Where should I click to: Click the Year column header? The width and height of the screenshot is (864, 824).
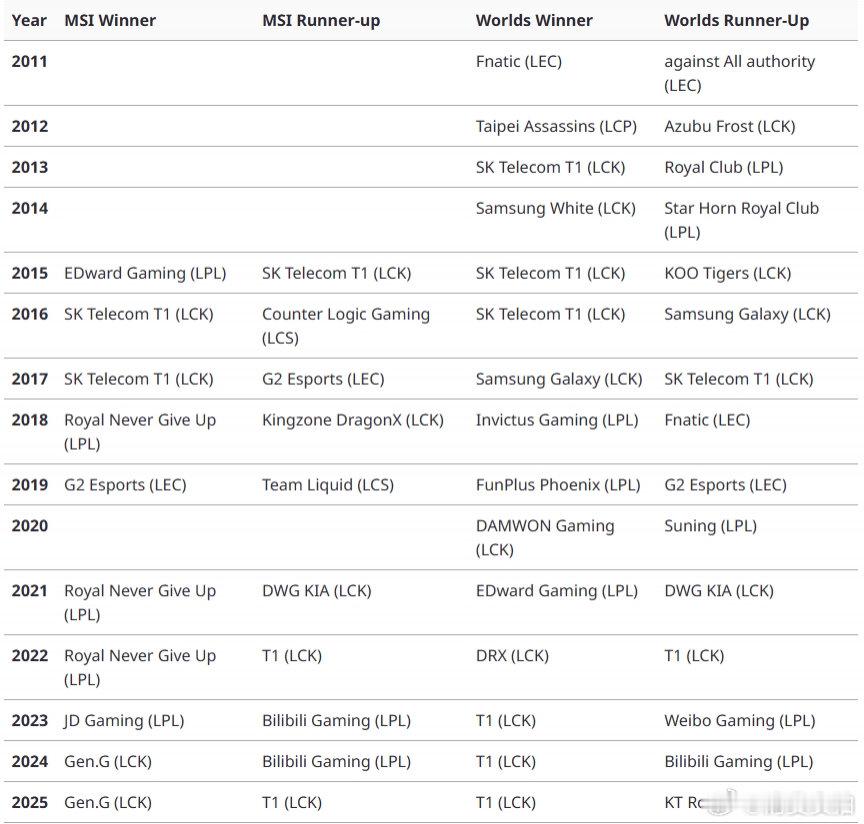(x=29, y=20)
